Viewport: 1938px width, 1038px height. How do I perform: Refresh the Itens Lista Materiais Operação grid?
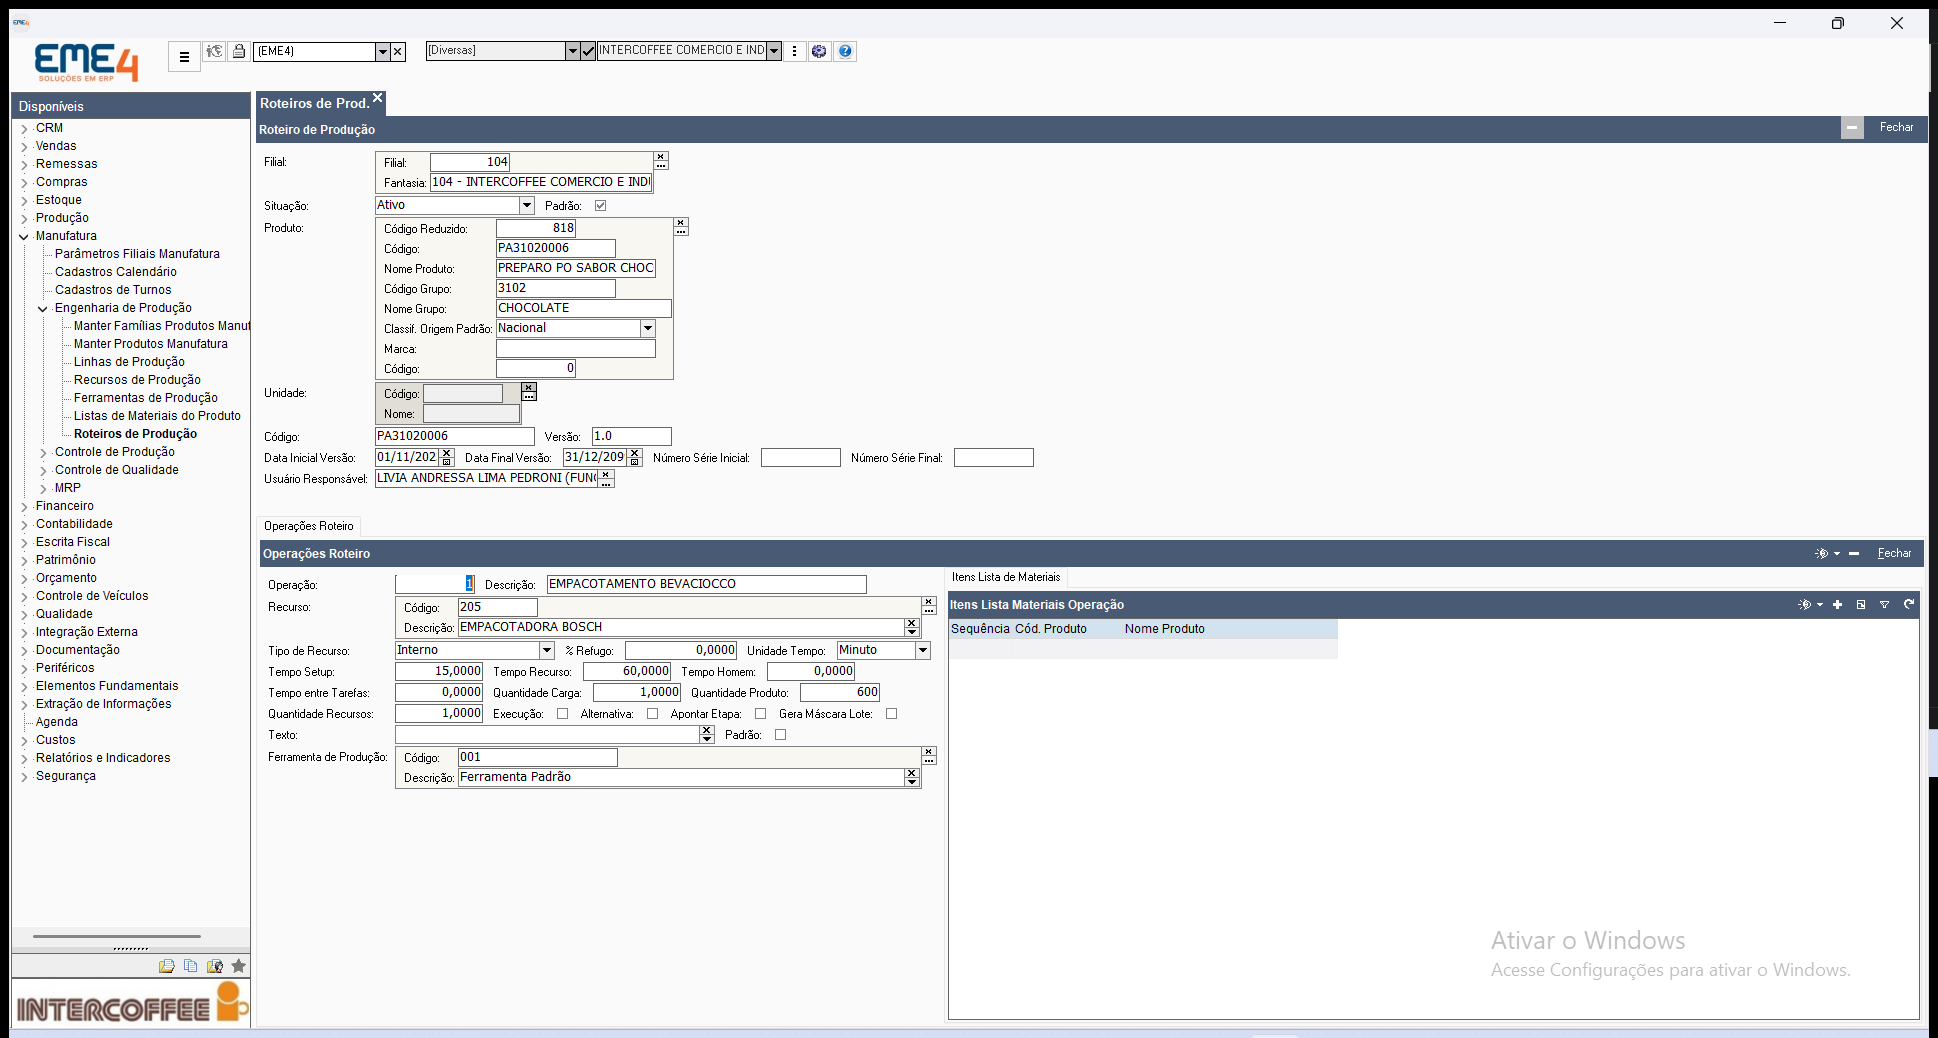coord(1908,604)
